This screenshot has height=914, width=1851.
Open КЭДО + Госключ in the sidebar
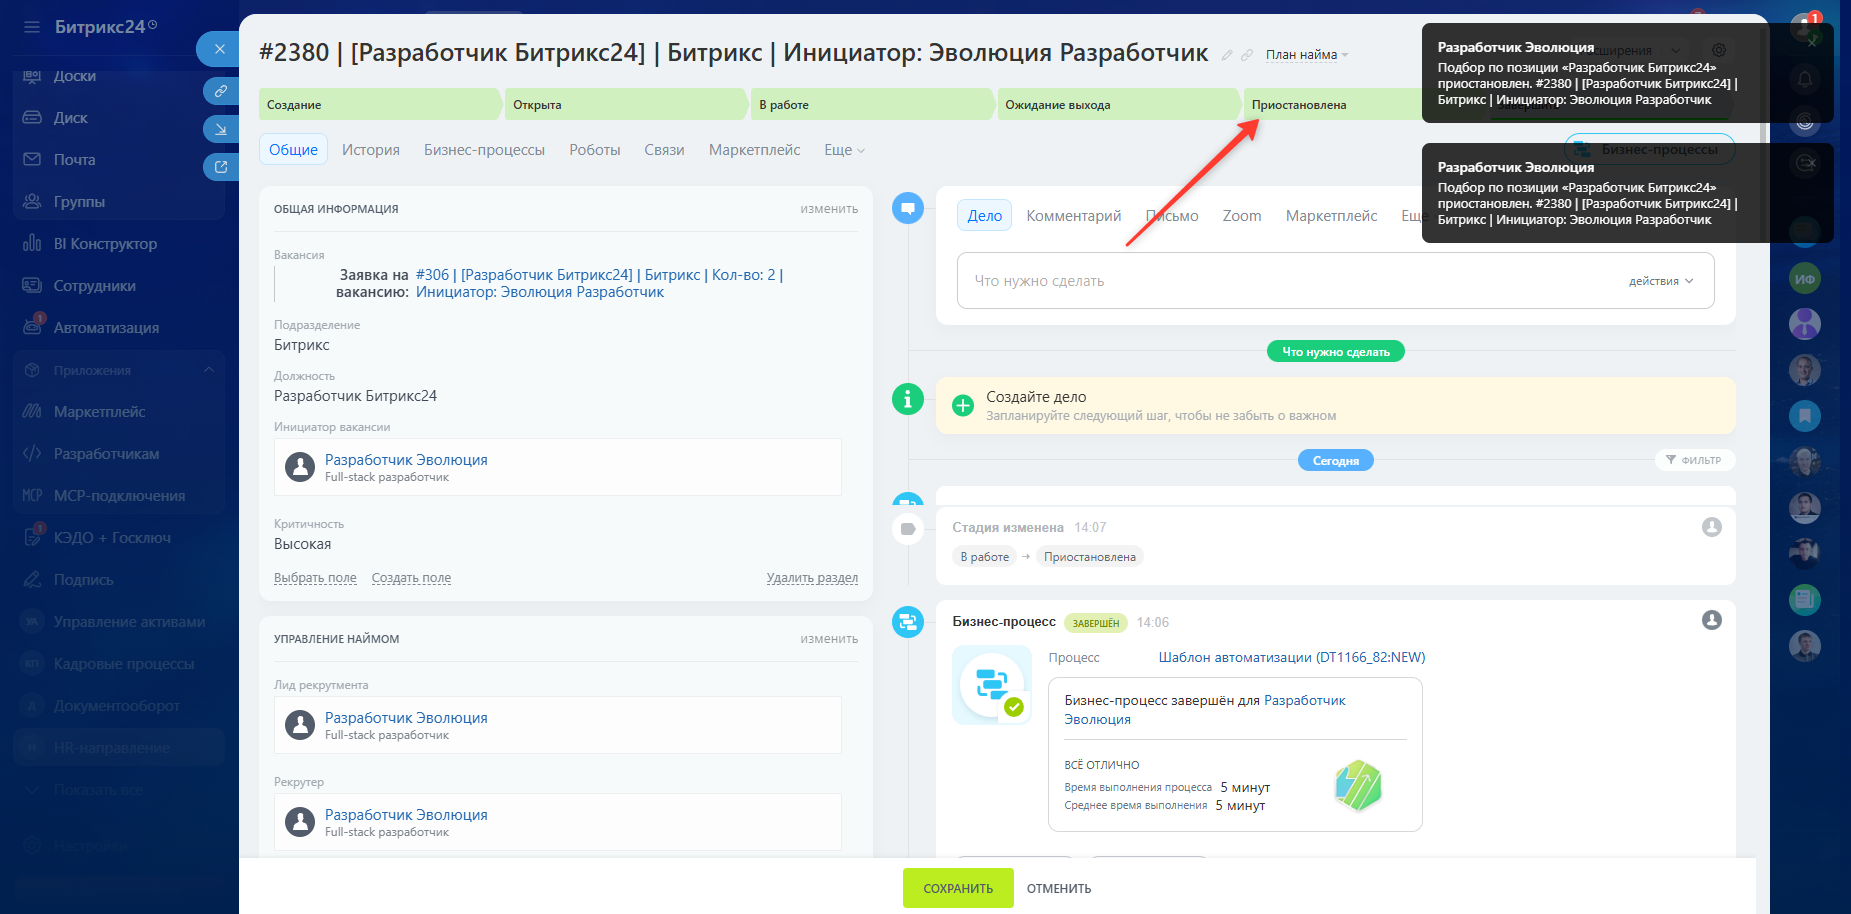pyautogui.click(x=112, y=538)
